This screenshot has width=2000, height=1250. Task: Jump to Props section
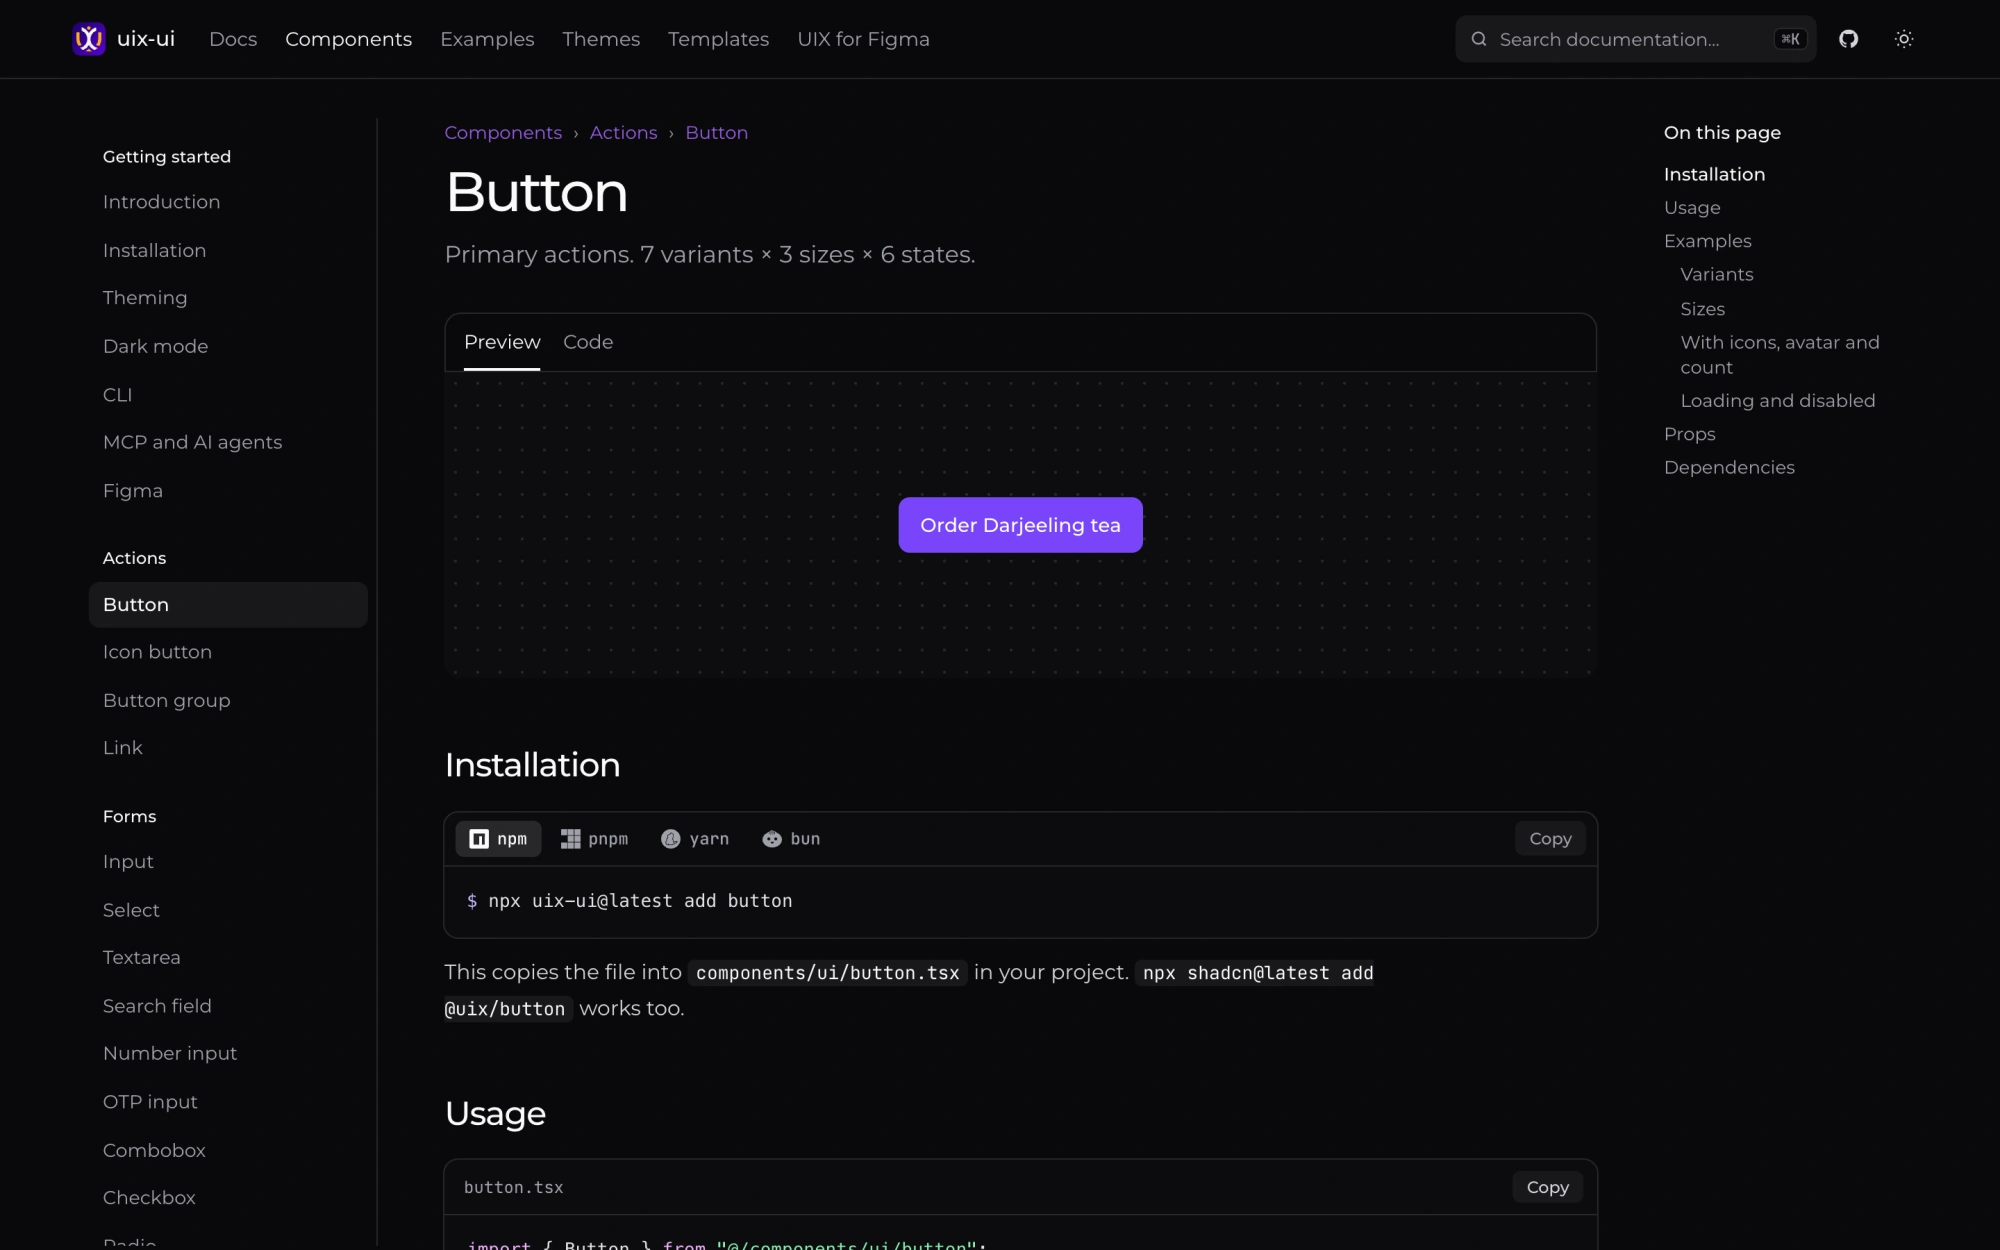[x=1689, y=434]
